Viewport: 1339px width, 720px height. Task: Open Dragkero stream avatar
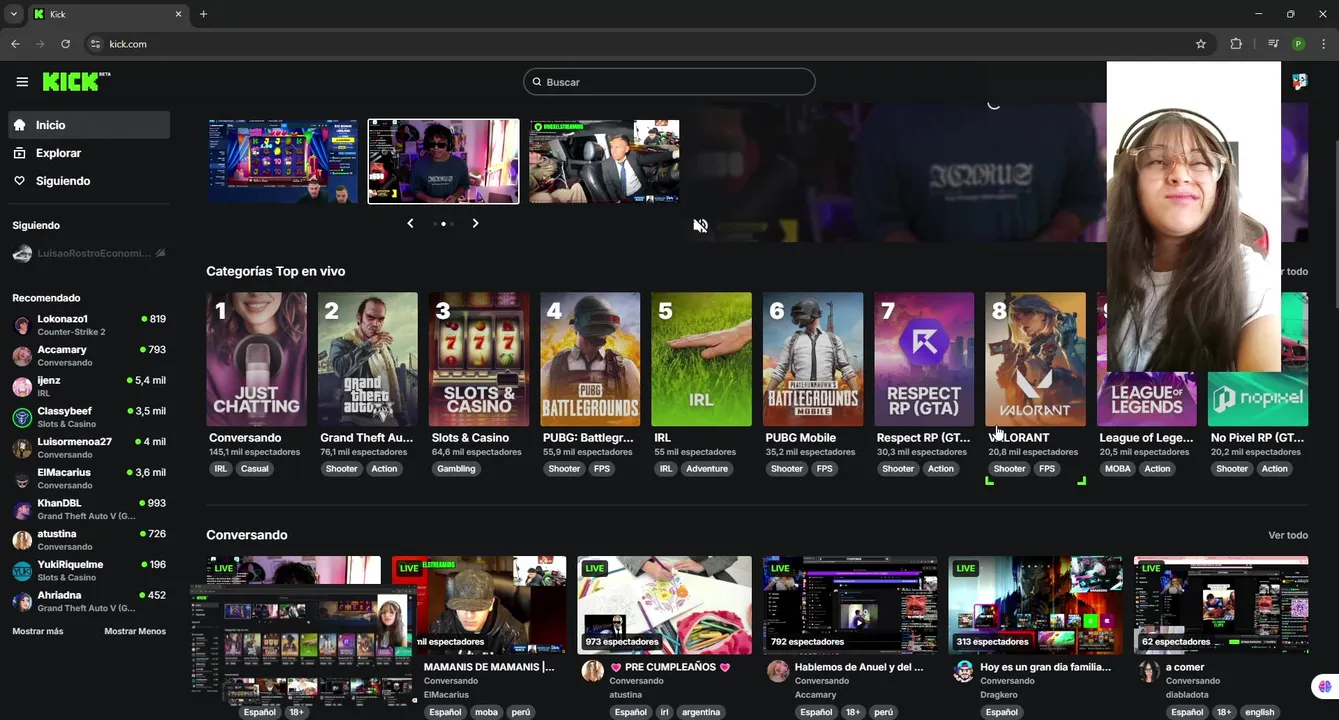(x=963, y=671)
